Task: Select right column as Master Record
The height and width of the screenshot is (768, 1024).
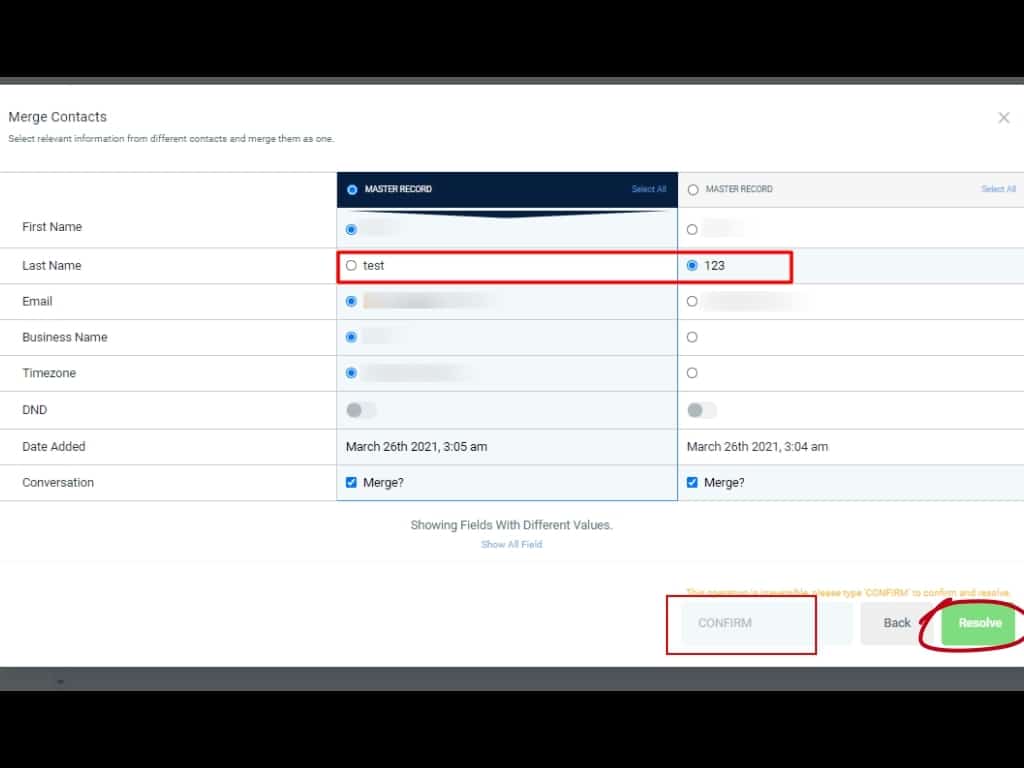Action: point(693,189)
